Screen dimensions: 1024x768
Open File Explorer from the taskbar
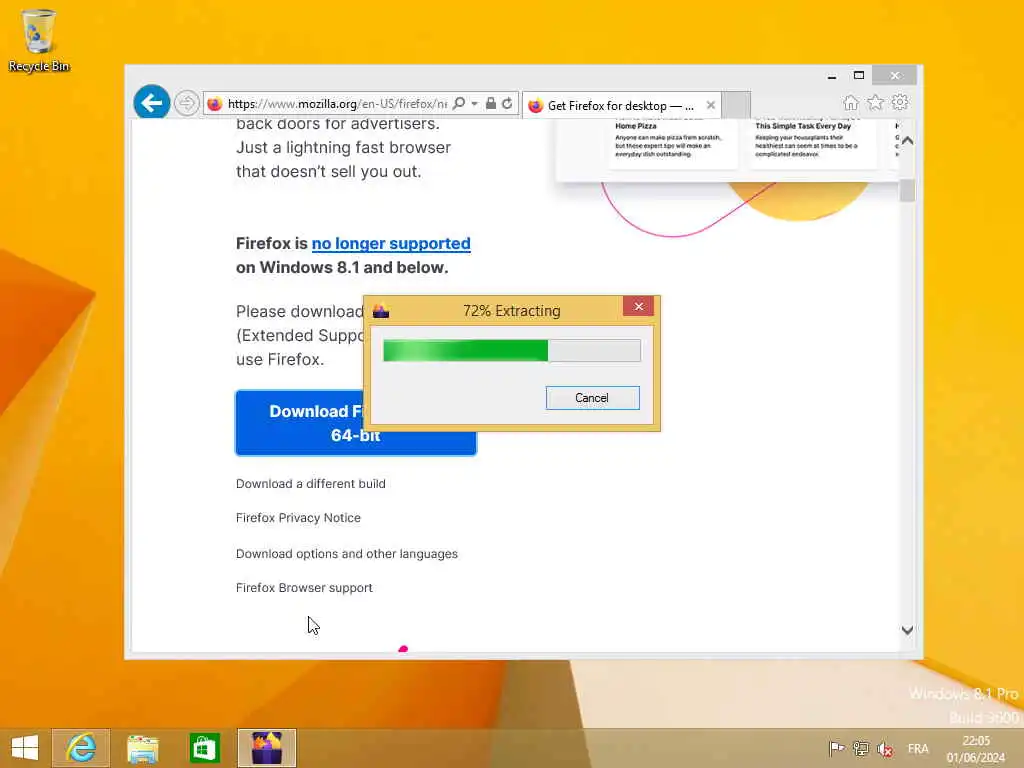142,748
